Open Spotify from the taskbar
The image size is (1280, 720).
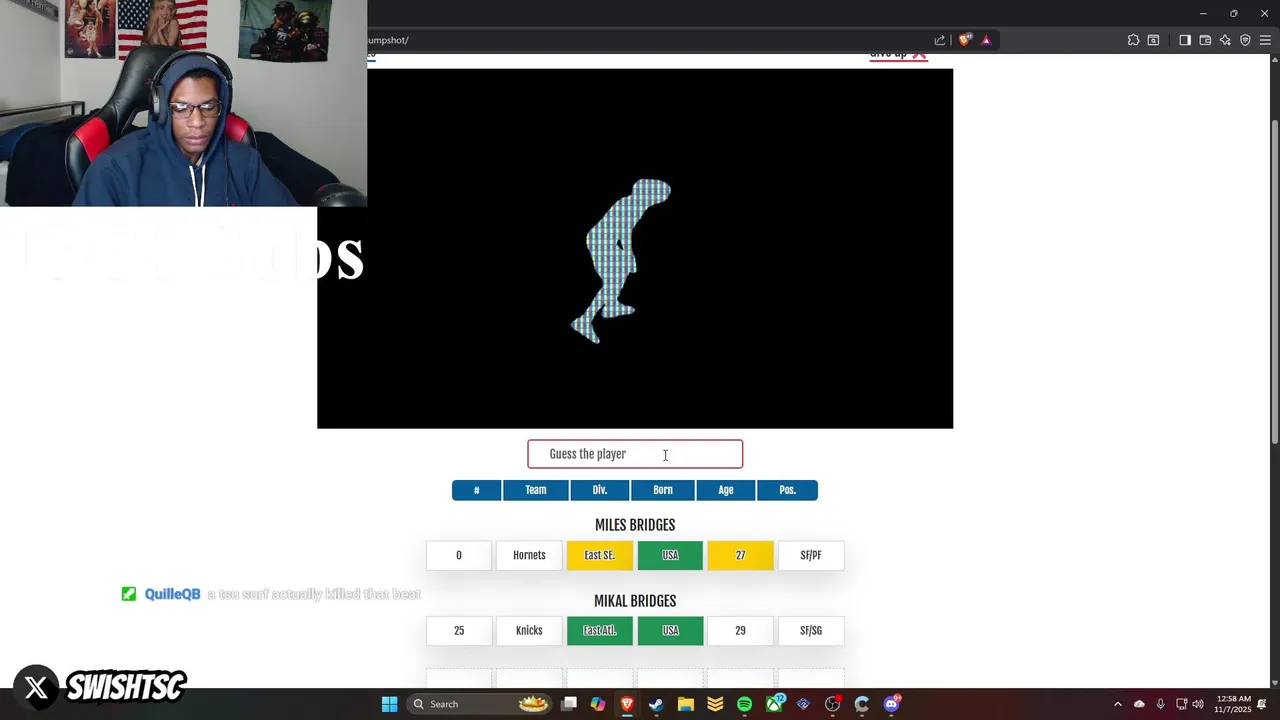(x=744, y=704)
